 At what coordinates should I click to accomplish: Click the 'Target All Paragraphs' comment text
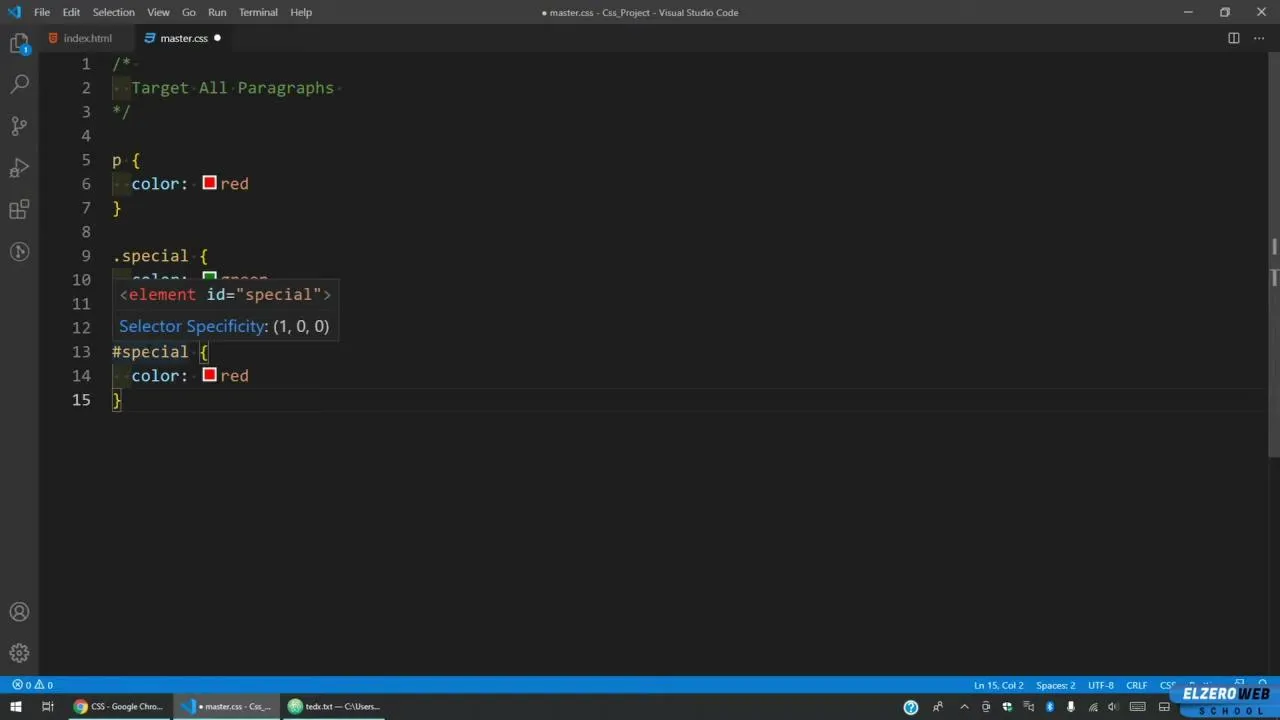pos(232,88)
